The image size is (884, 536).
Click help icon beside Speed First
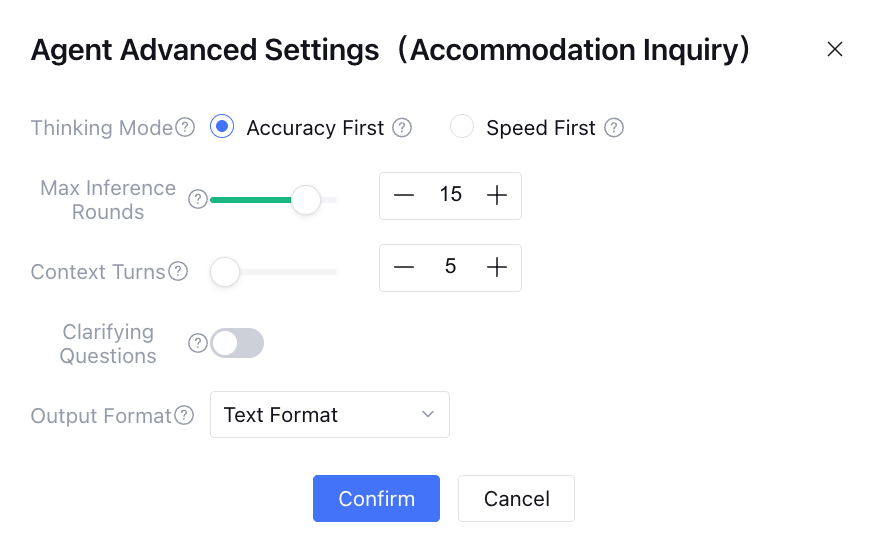tap(614, 128)
